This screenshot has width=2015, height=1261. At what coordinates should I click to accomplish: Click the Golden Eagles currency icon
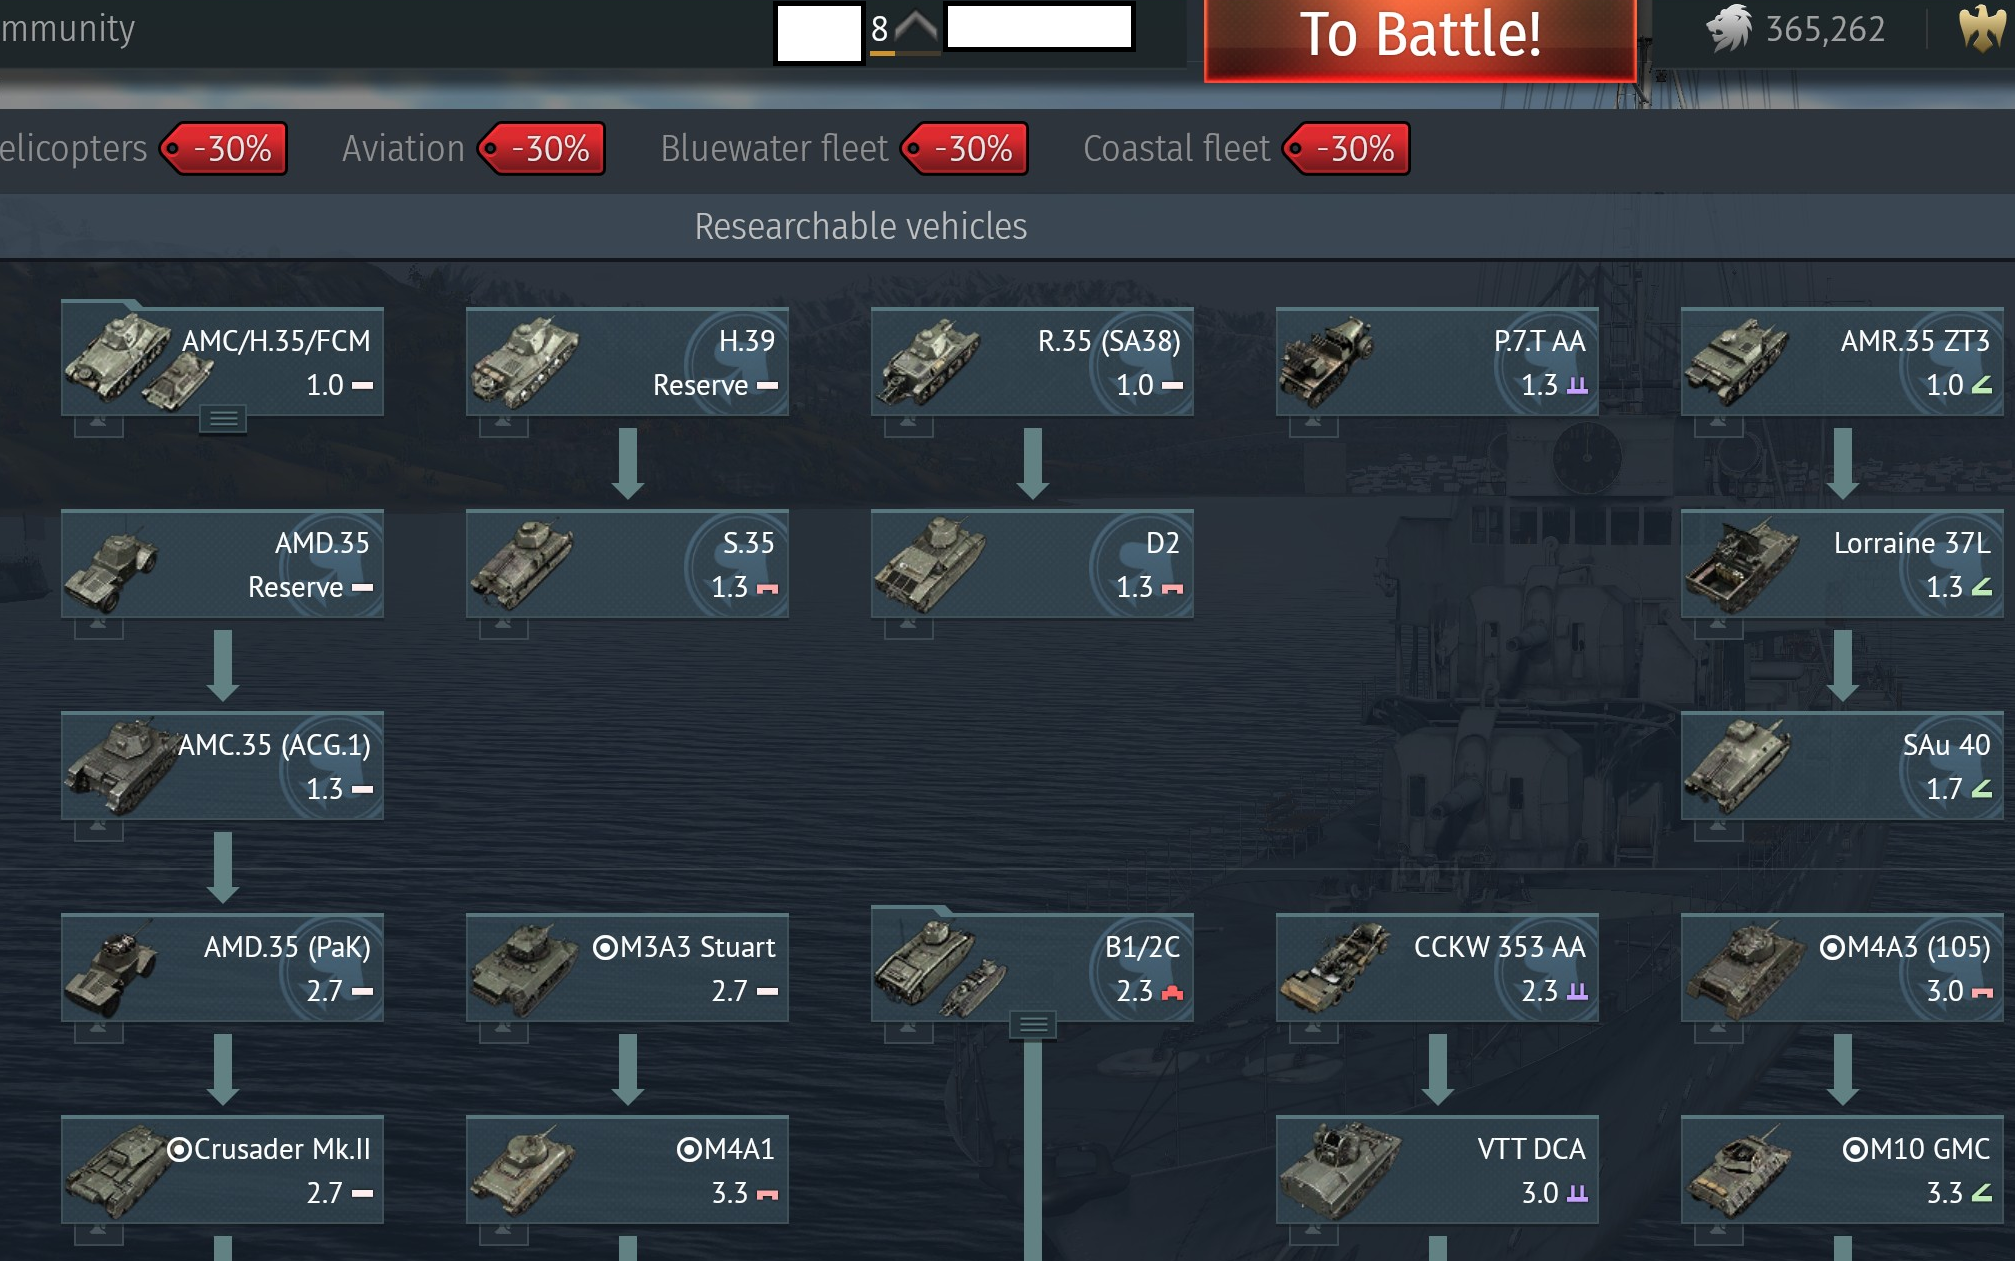[1982, 28]
